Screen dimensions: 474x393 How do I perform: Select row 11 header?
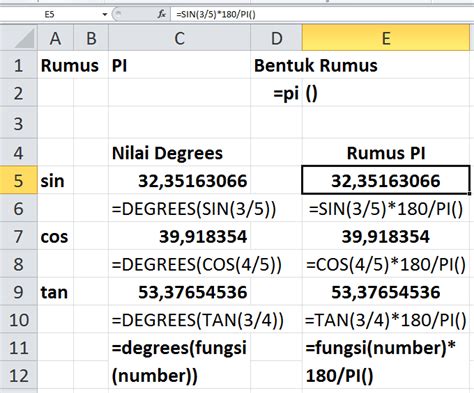[19, 348]
